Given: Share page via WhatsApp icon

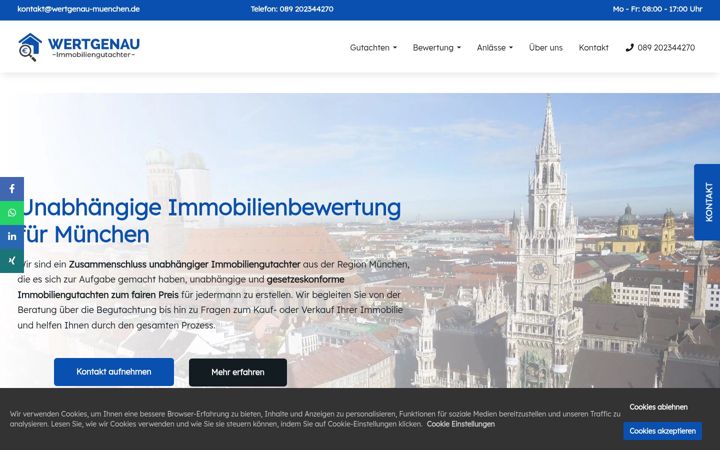Looking at the screenshot, I should (x=12, y=213).
